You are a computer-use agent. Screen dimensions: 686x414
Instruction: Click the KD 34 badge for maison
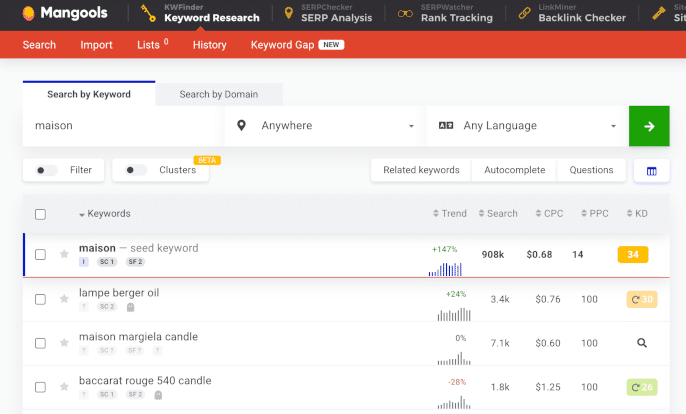633,255
